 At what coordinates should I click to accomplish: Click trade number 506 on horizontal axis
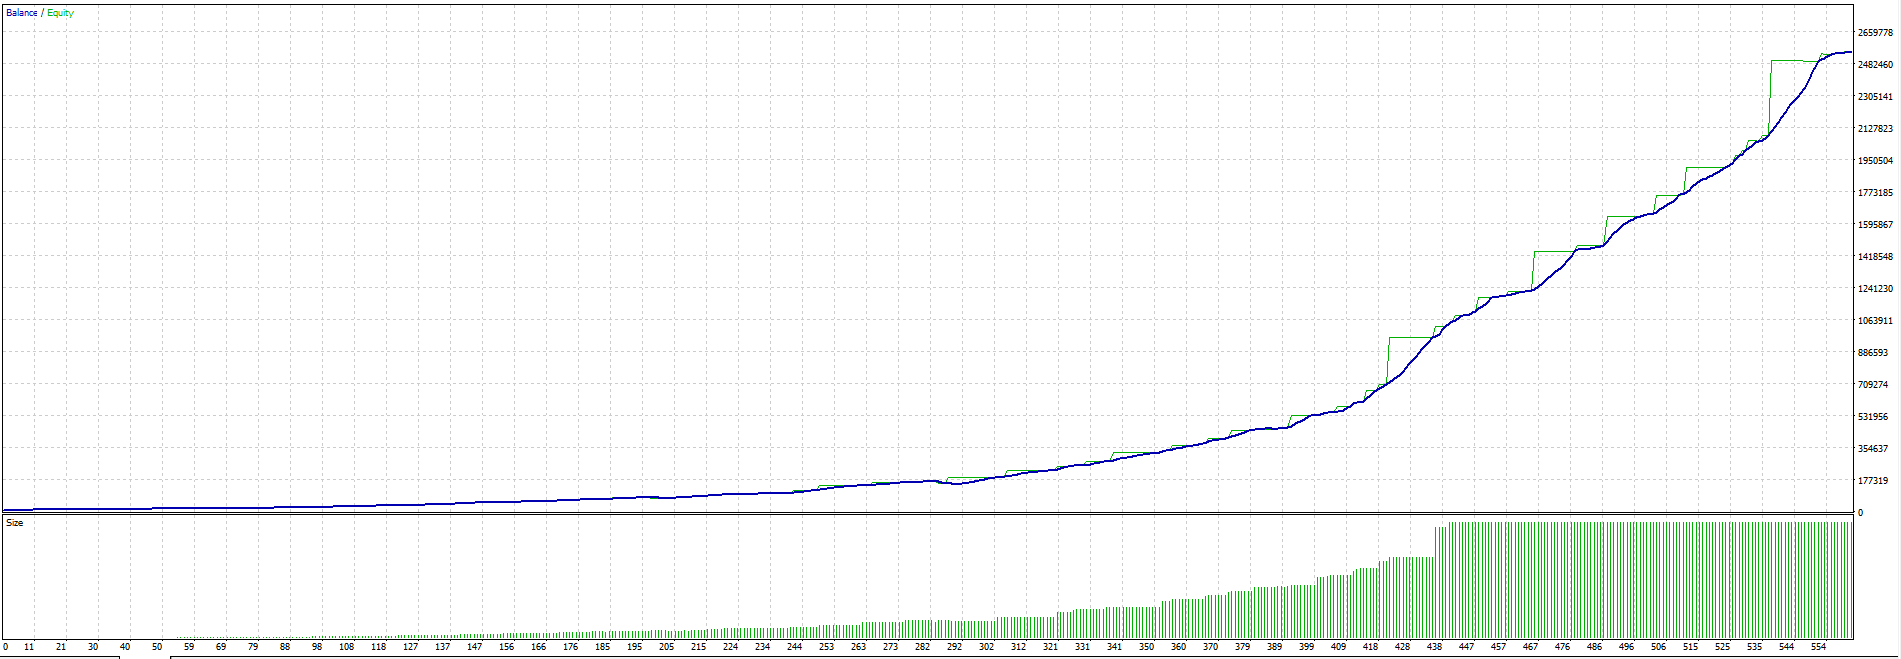[x=1658, y=647]
